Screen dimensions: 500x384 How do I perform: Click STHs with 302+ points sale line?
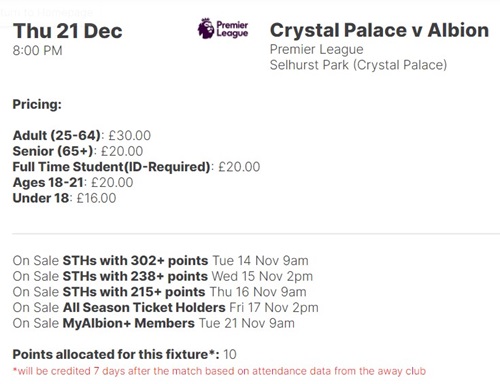[x=160, y=260]
